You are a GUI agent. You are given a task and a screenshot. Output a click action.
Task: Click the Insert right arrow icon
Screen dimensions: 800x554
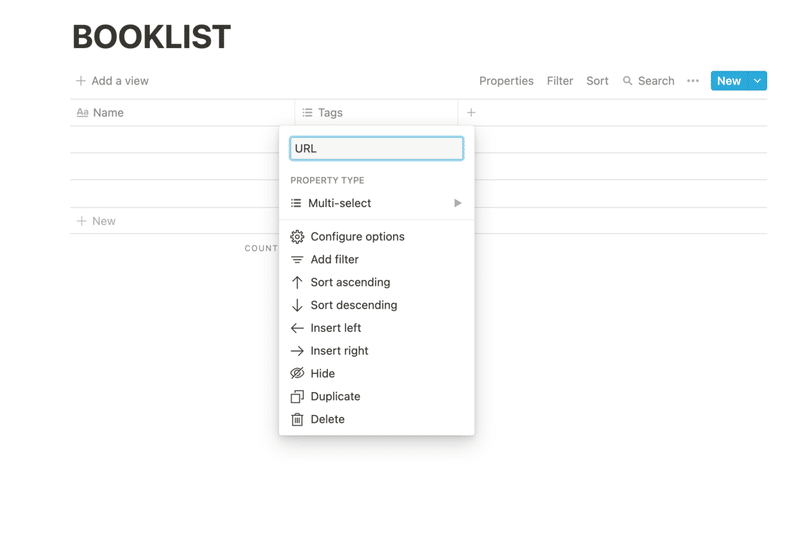click(297, 351)
